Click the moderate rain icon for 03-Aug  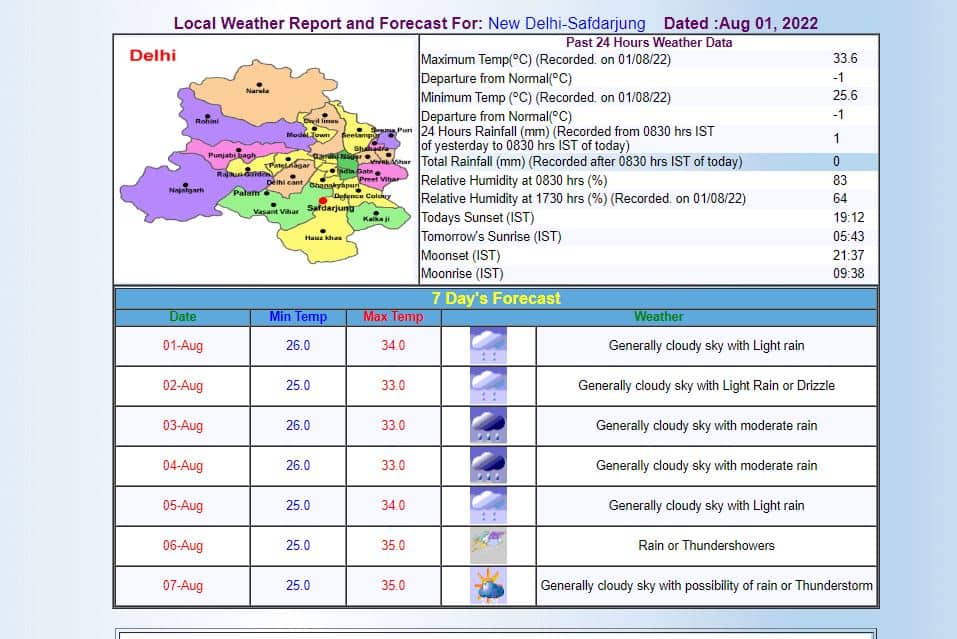point(487,425)
